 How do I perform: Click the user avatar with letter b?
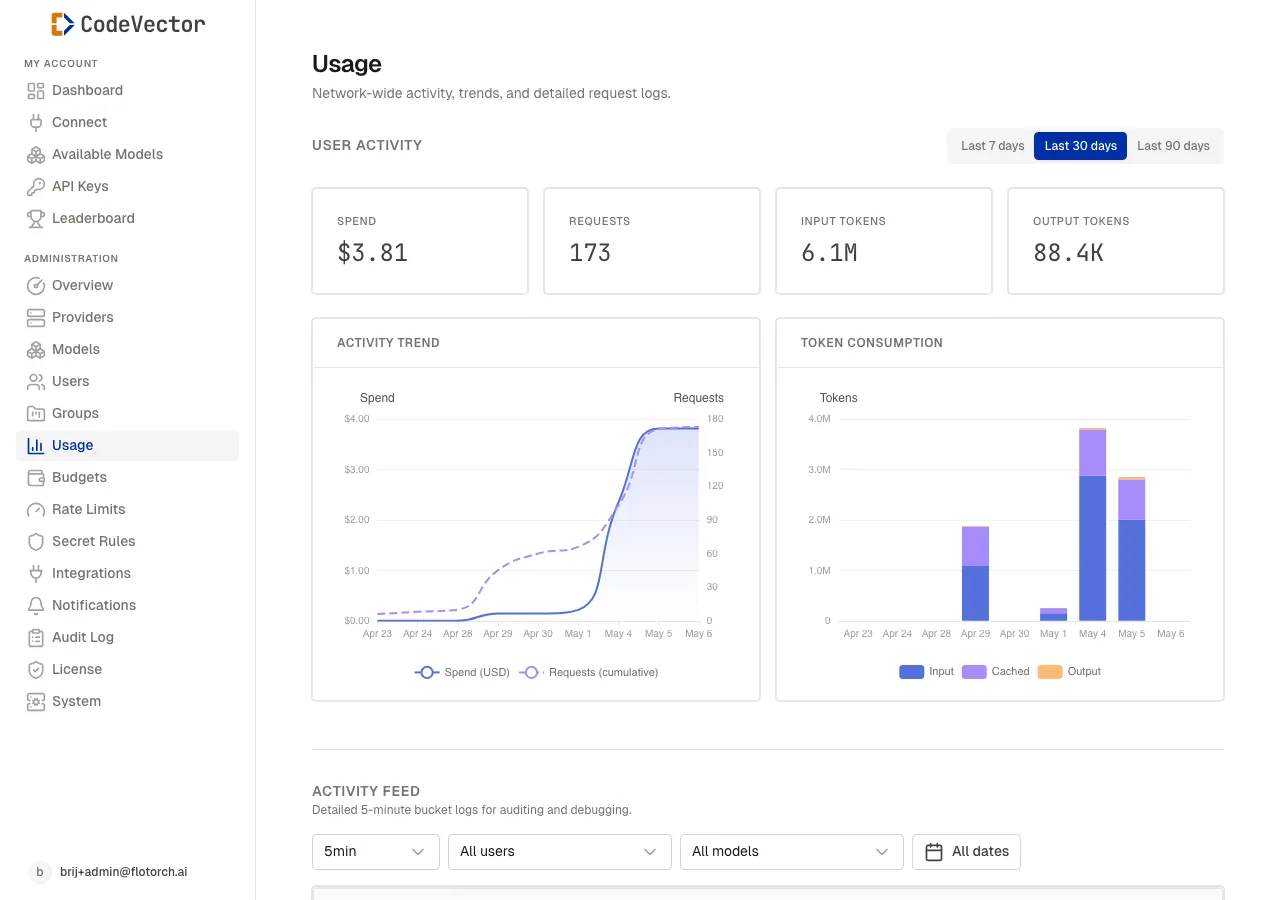tap(40, 872)
